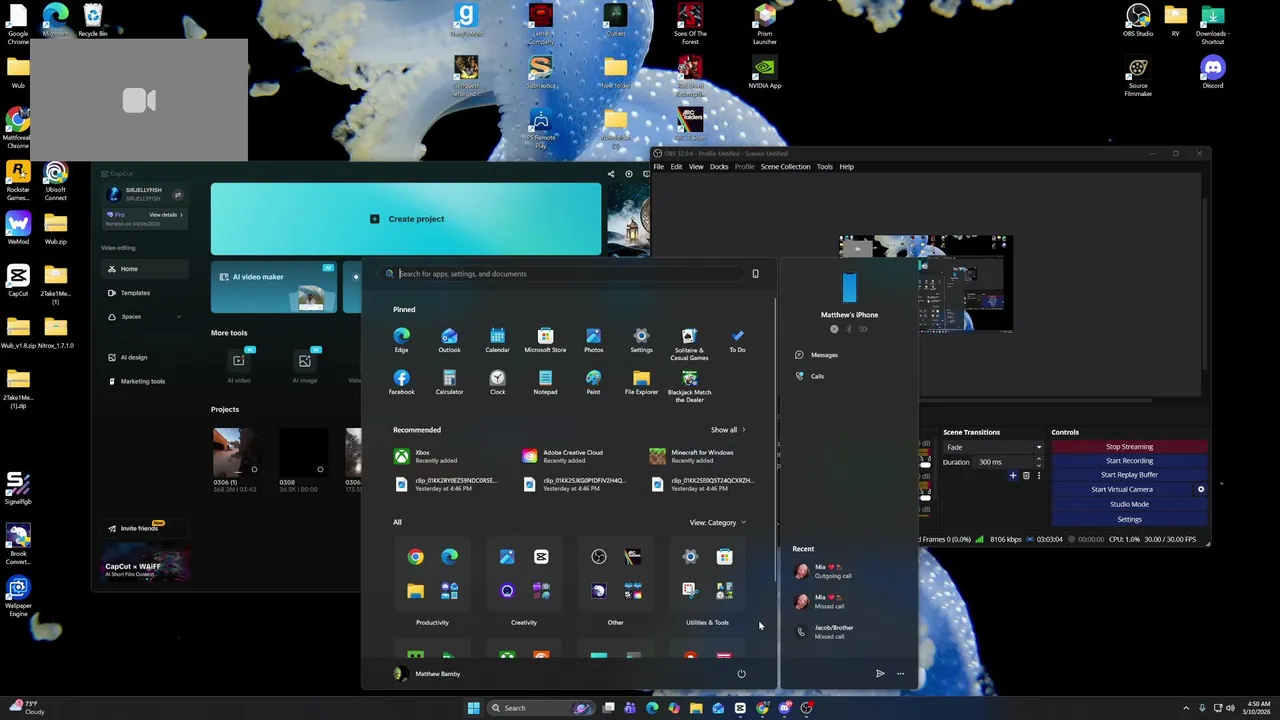The height and width of the screenshot is (720, 1280).
Task: Switch CapCut account via swap icon
Action: pyautogui.click(x=178, y=195)
